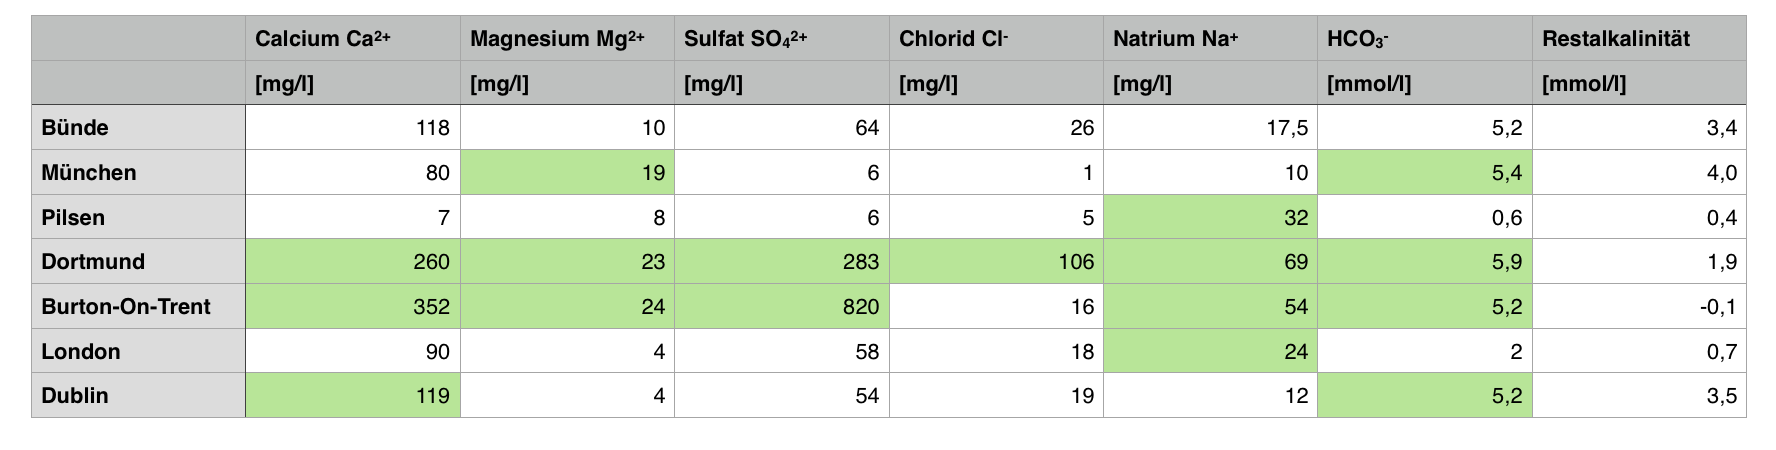
Task: Click Pilsen's green sodium cell 32
Action: pyautogui.click(x=1210, y=218)
